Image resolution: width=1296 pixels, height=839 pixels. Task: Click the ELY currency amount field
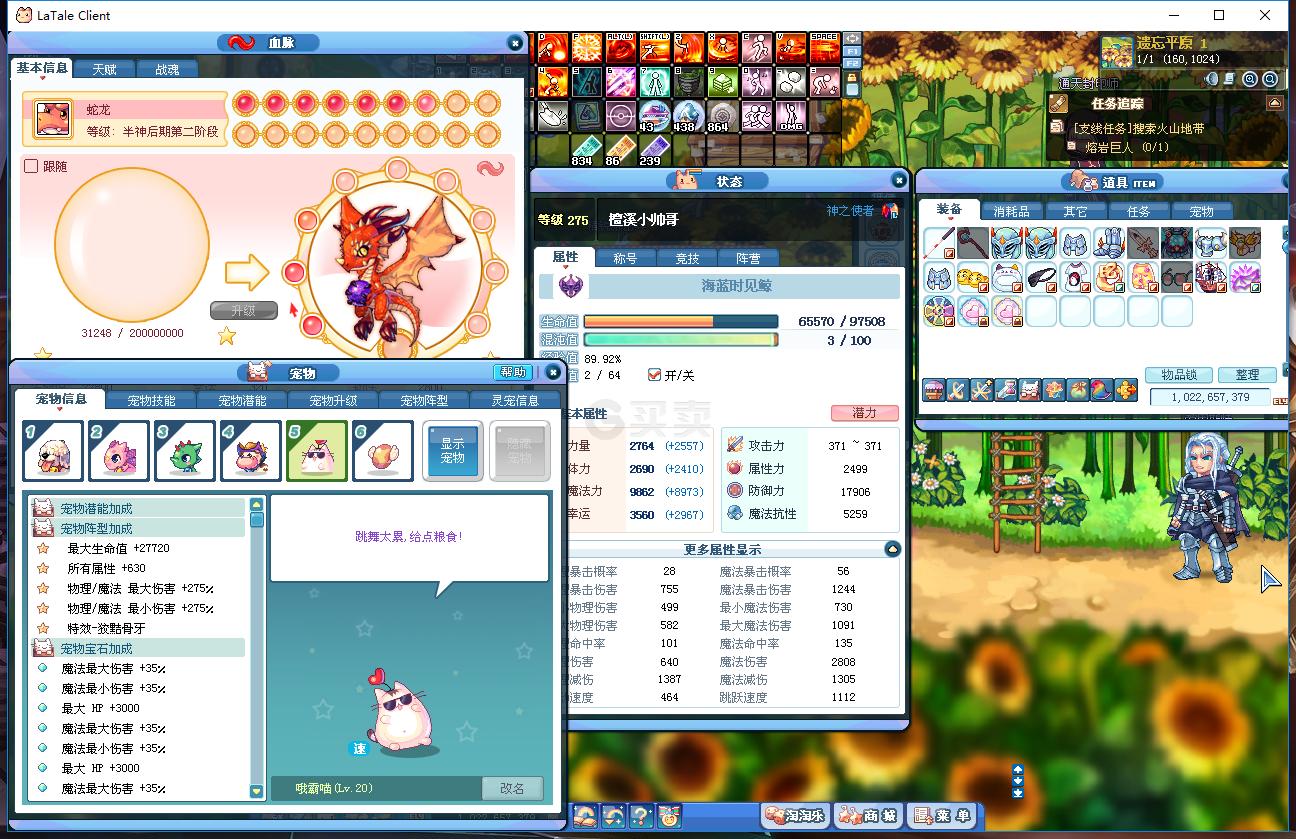(1209, 397)
